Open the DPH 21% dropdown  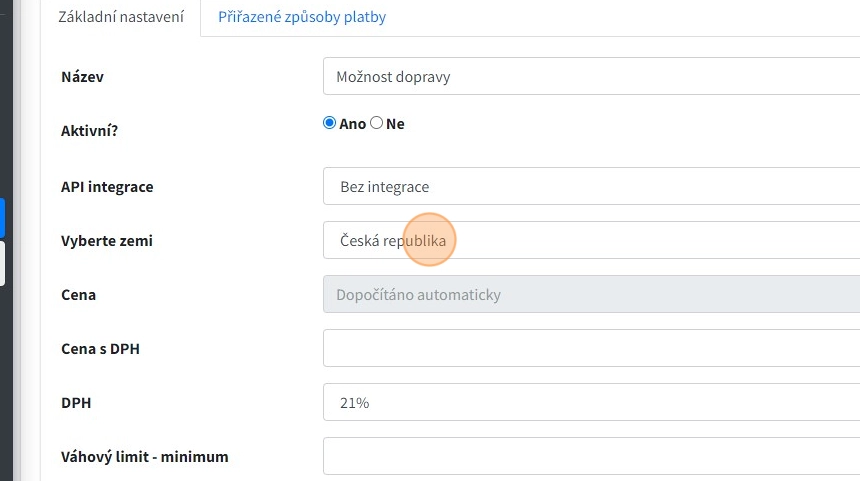pyautogui.click(x=590, y=403)
